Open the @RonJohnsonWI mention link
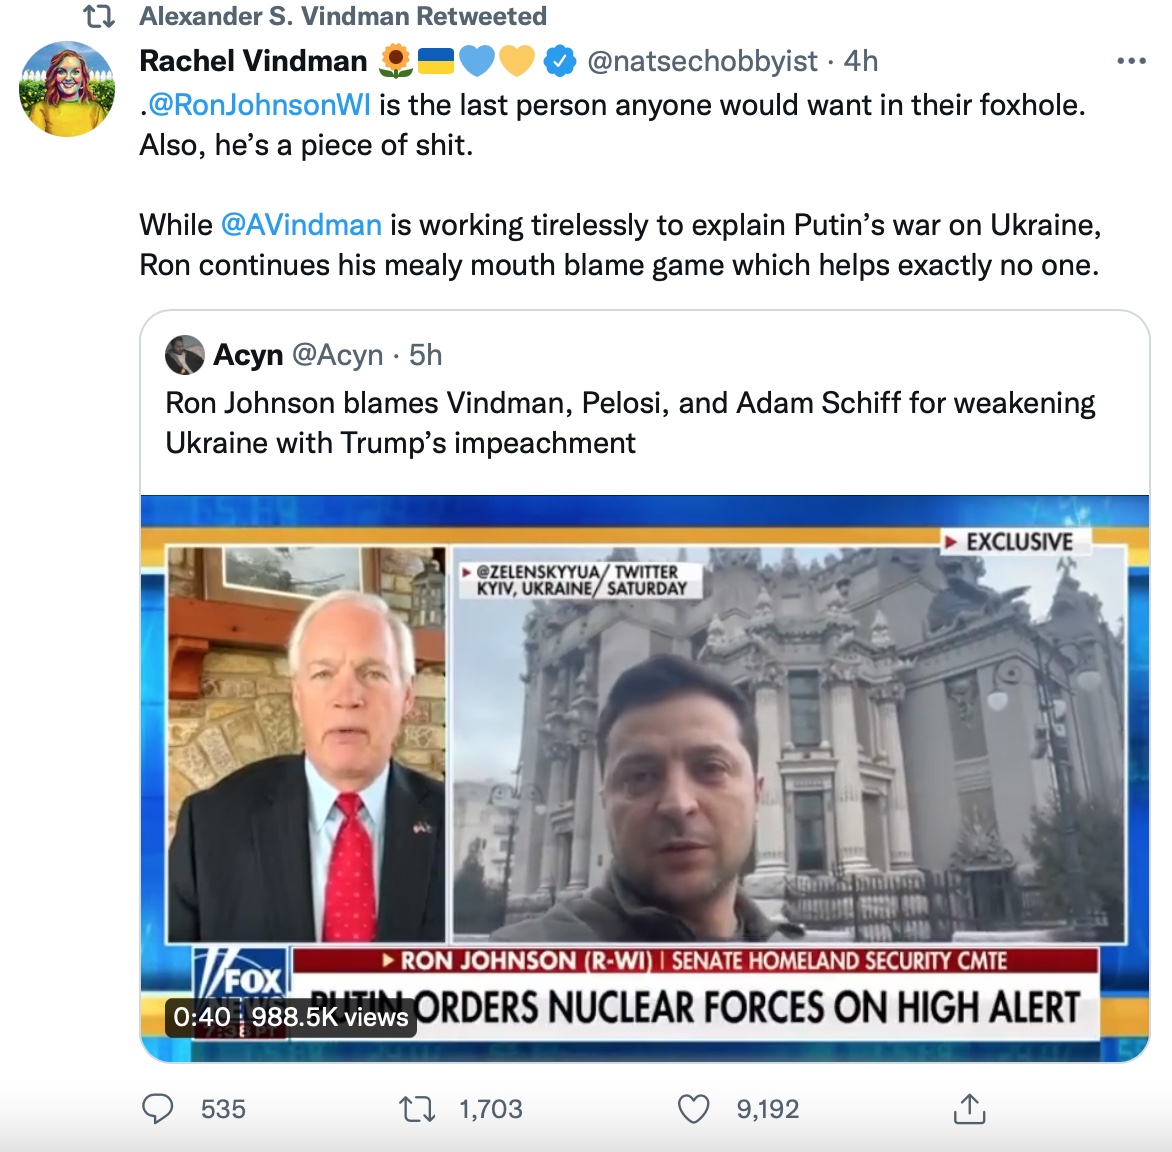This screenshot has height=1152, width=1172. (x=259, y=105)
